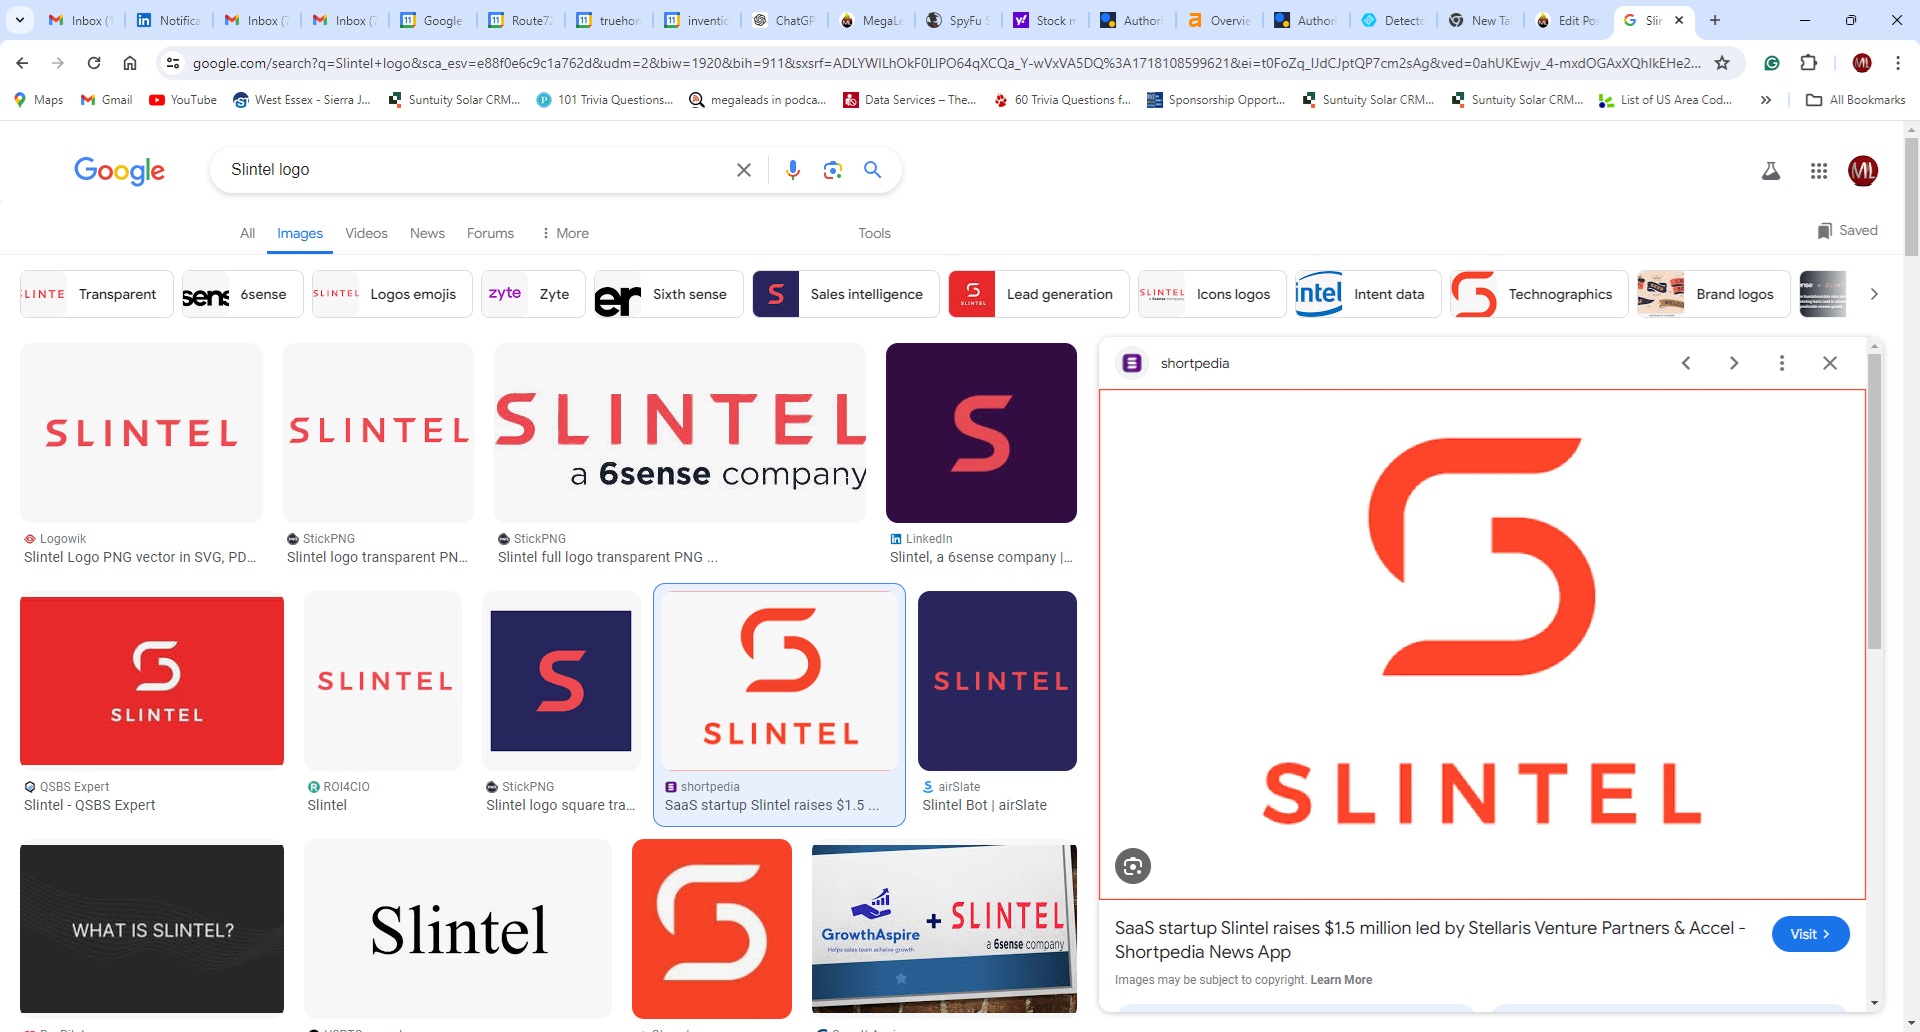Open the LinkedIn Slintel logo thumbnail
The image size is (1920, 1032).
coord(980,433)
